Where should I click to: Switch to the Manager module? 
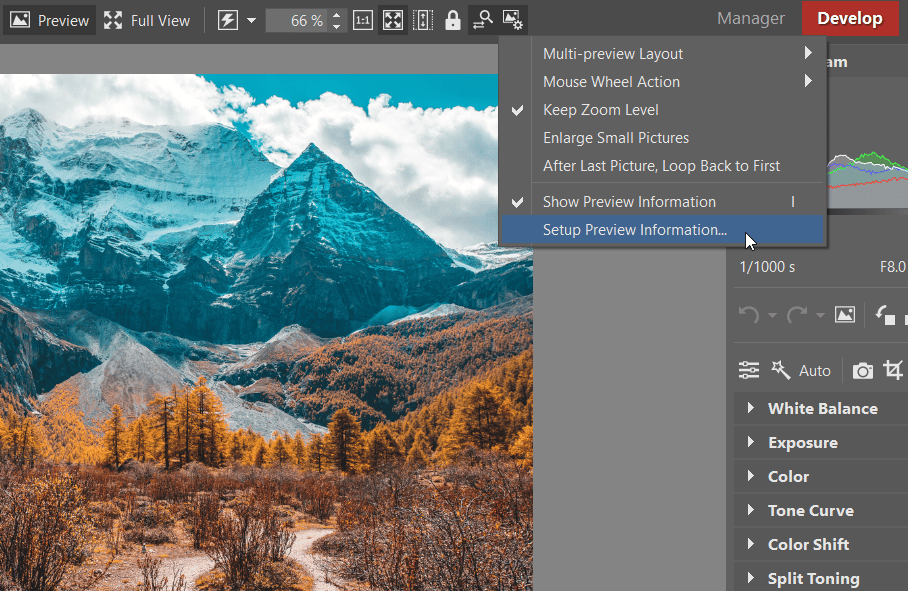click(750, 19)
